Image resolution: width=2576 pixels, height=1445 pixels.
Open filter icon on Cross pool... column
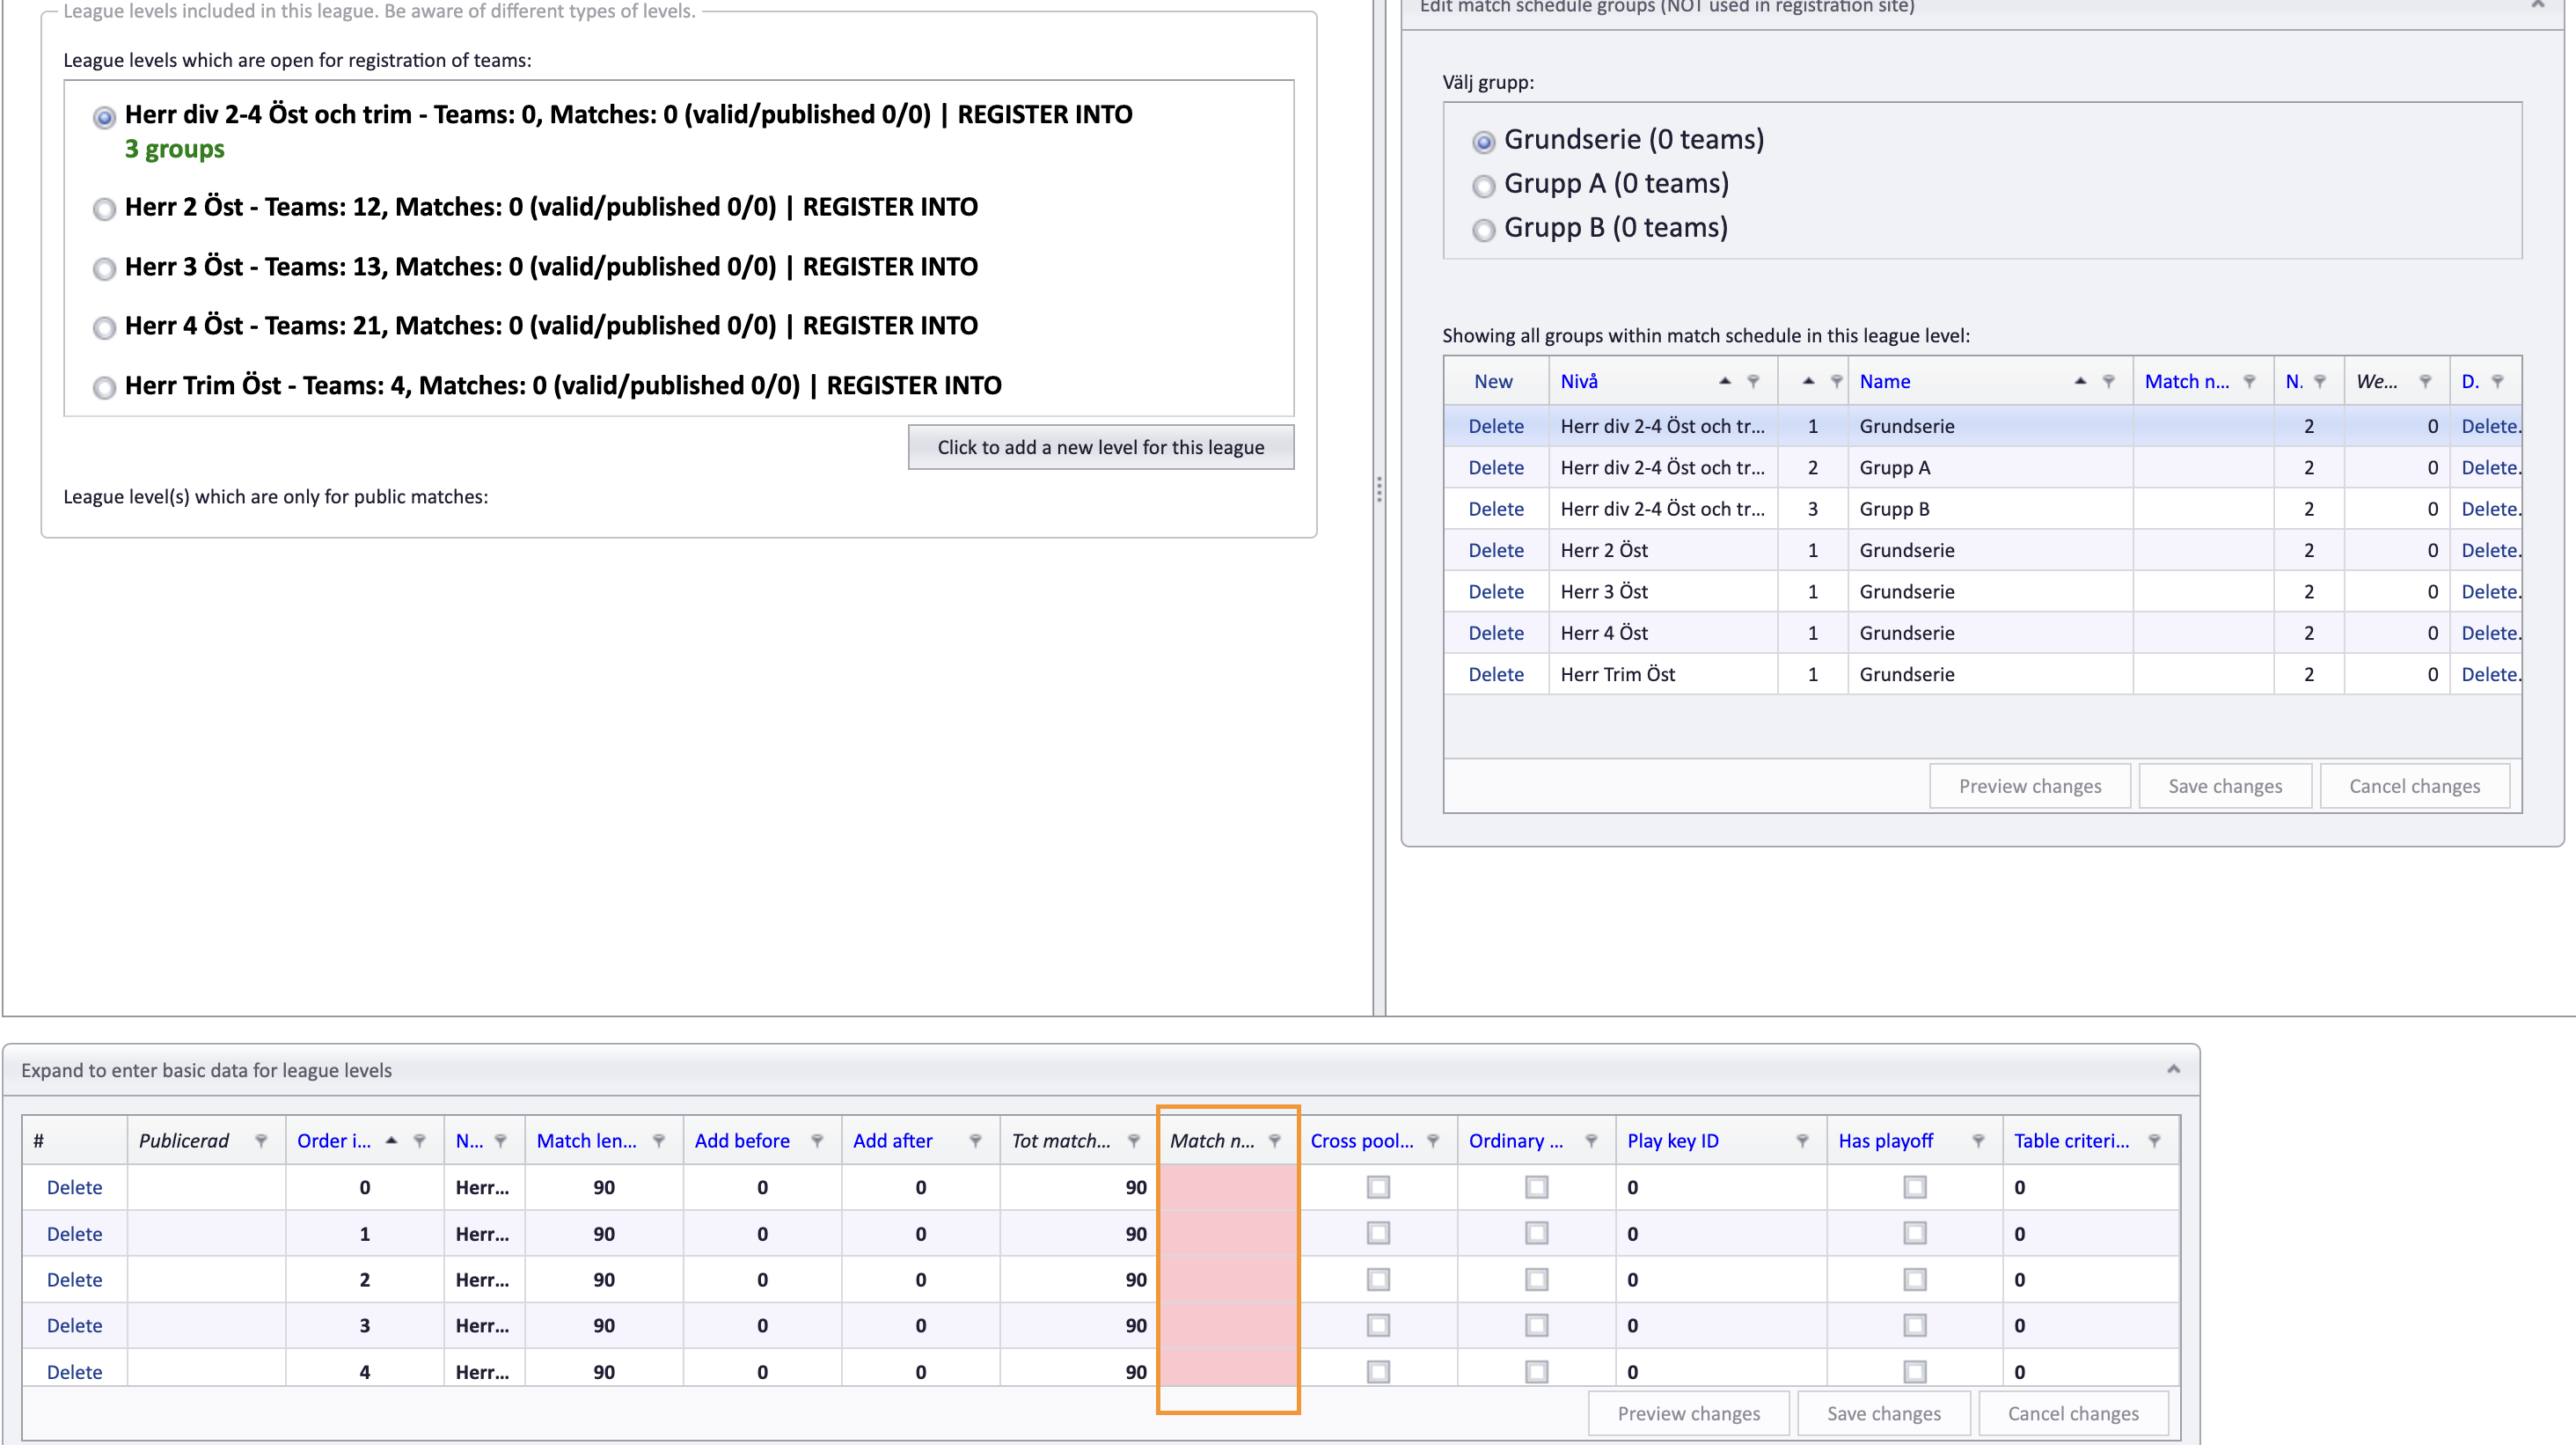click(1432, 1141)
